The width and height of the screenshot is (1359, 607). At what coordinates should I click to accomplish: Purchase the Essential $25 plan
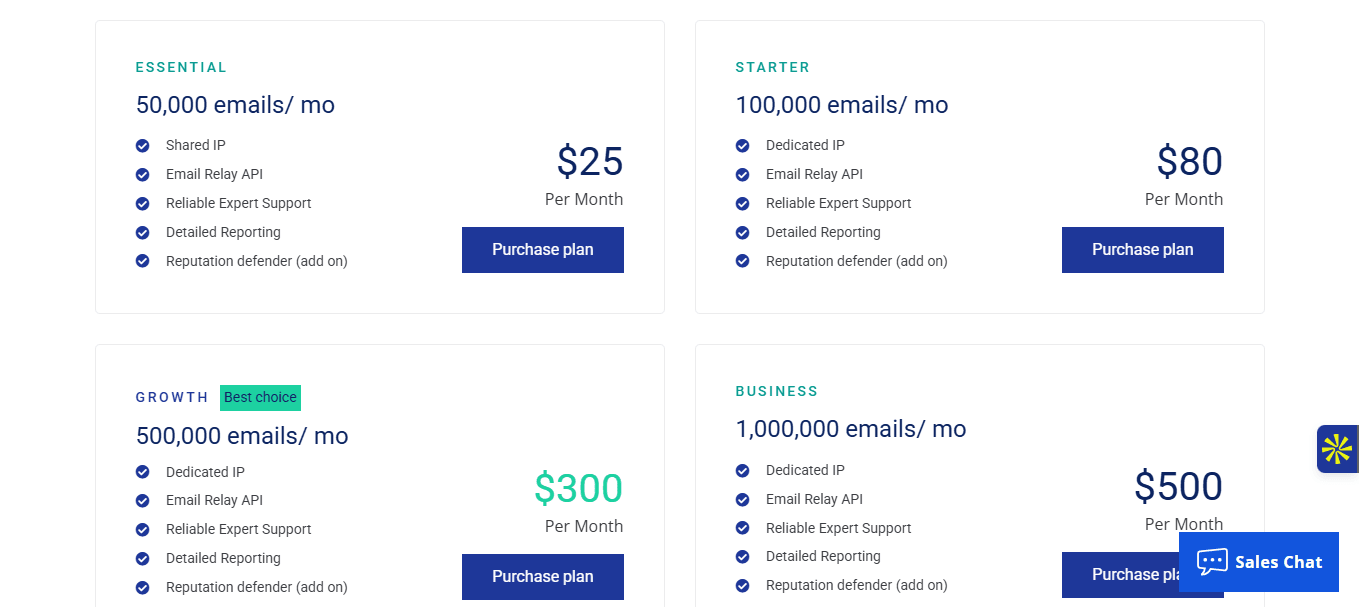tap(542, 250)
